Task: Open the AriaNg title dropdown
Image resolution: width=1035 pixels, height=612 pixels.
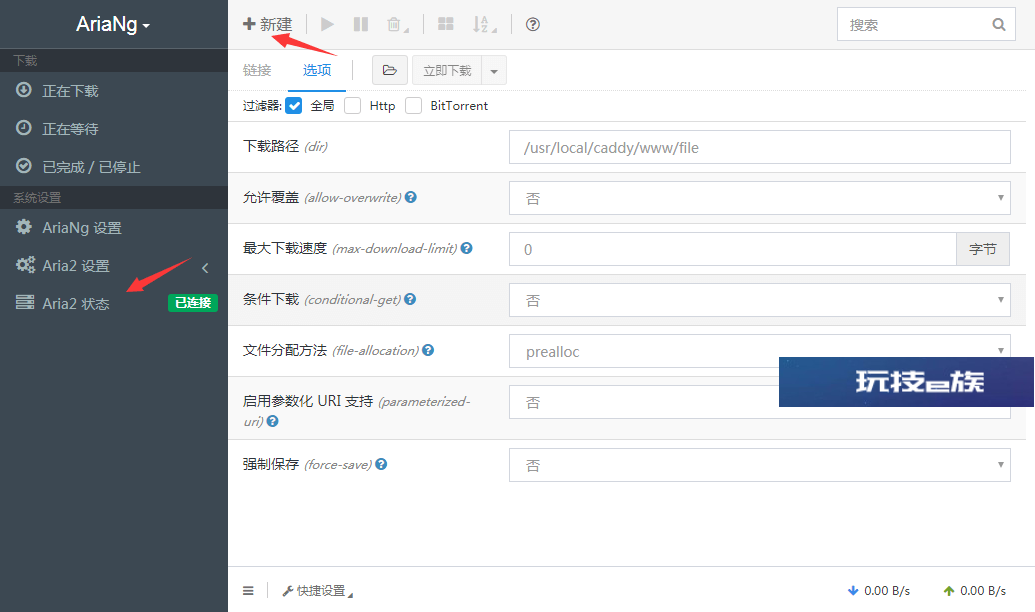Action: pos(113,24)
